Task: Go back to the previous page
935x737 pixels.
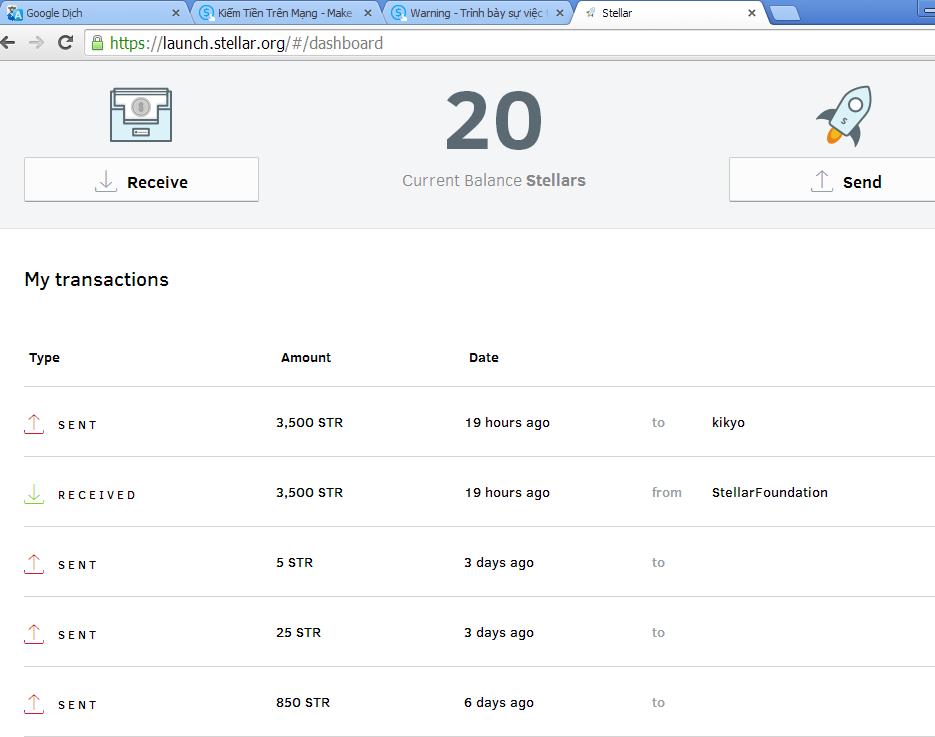Action: point(8,42)
